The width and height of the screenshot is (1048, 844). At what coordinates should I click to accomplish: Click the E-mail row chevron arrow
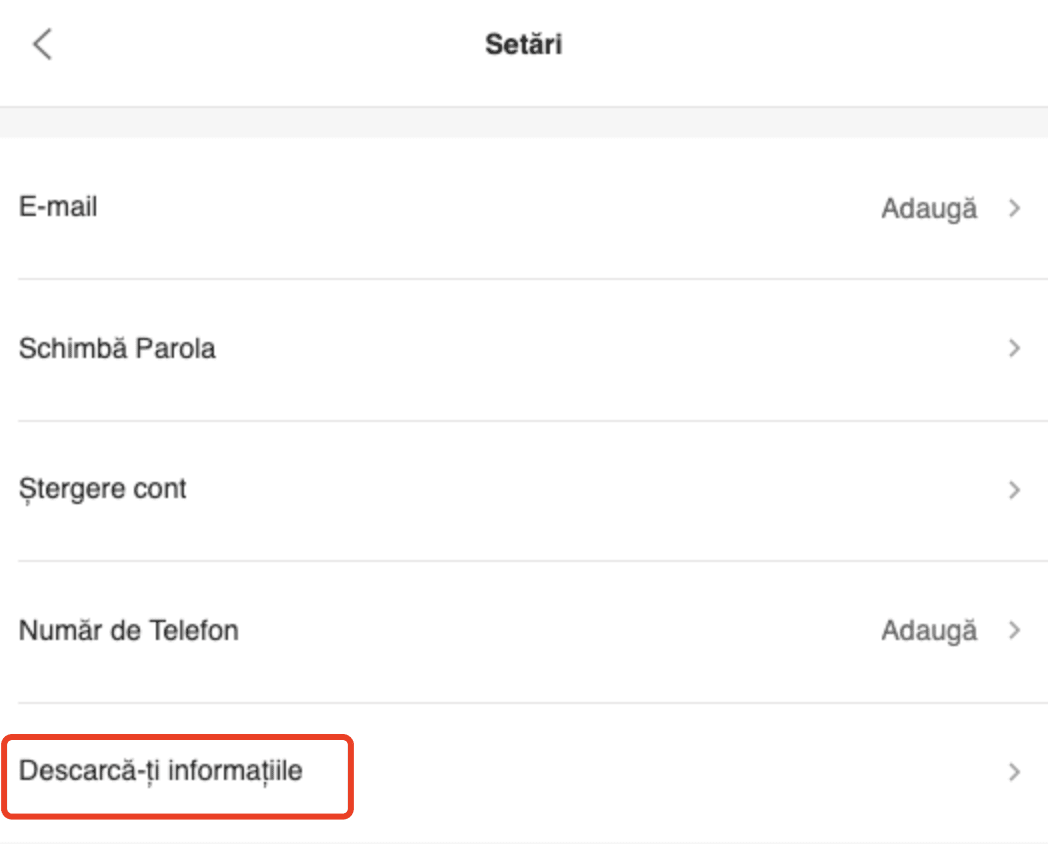coord(1015,209)
